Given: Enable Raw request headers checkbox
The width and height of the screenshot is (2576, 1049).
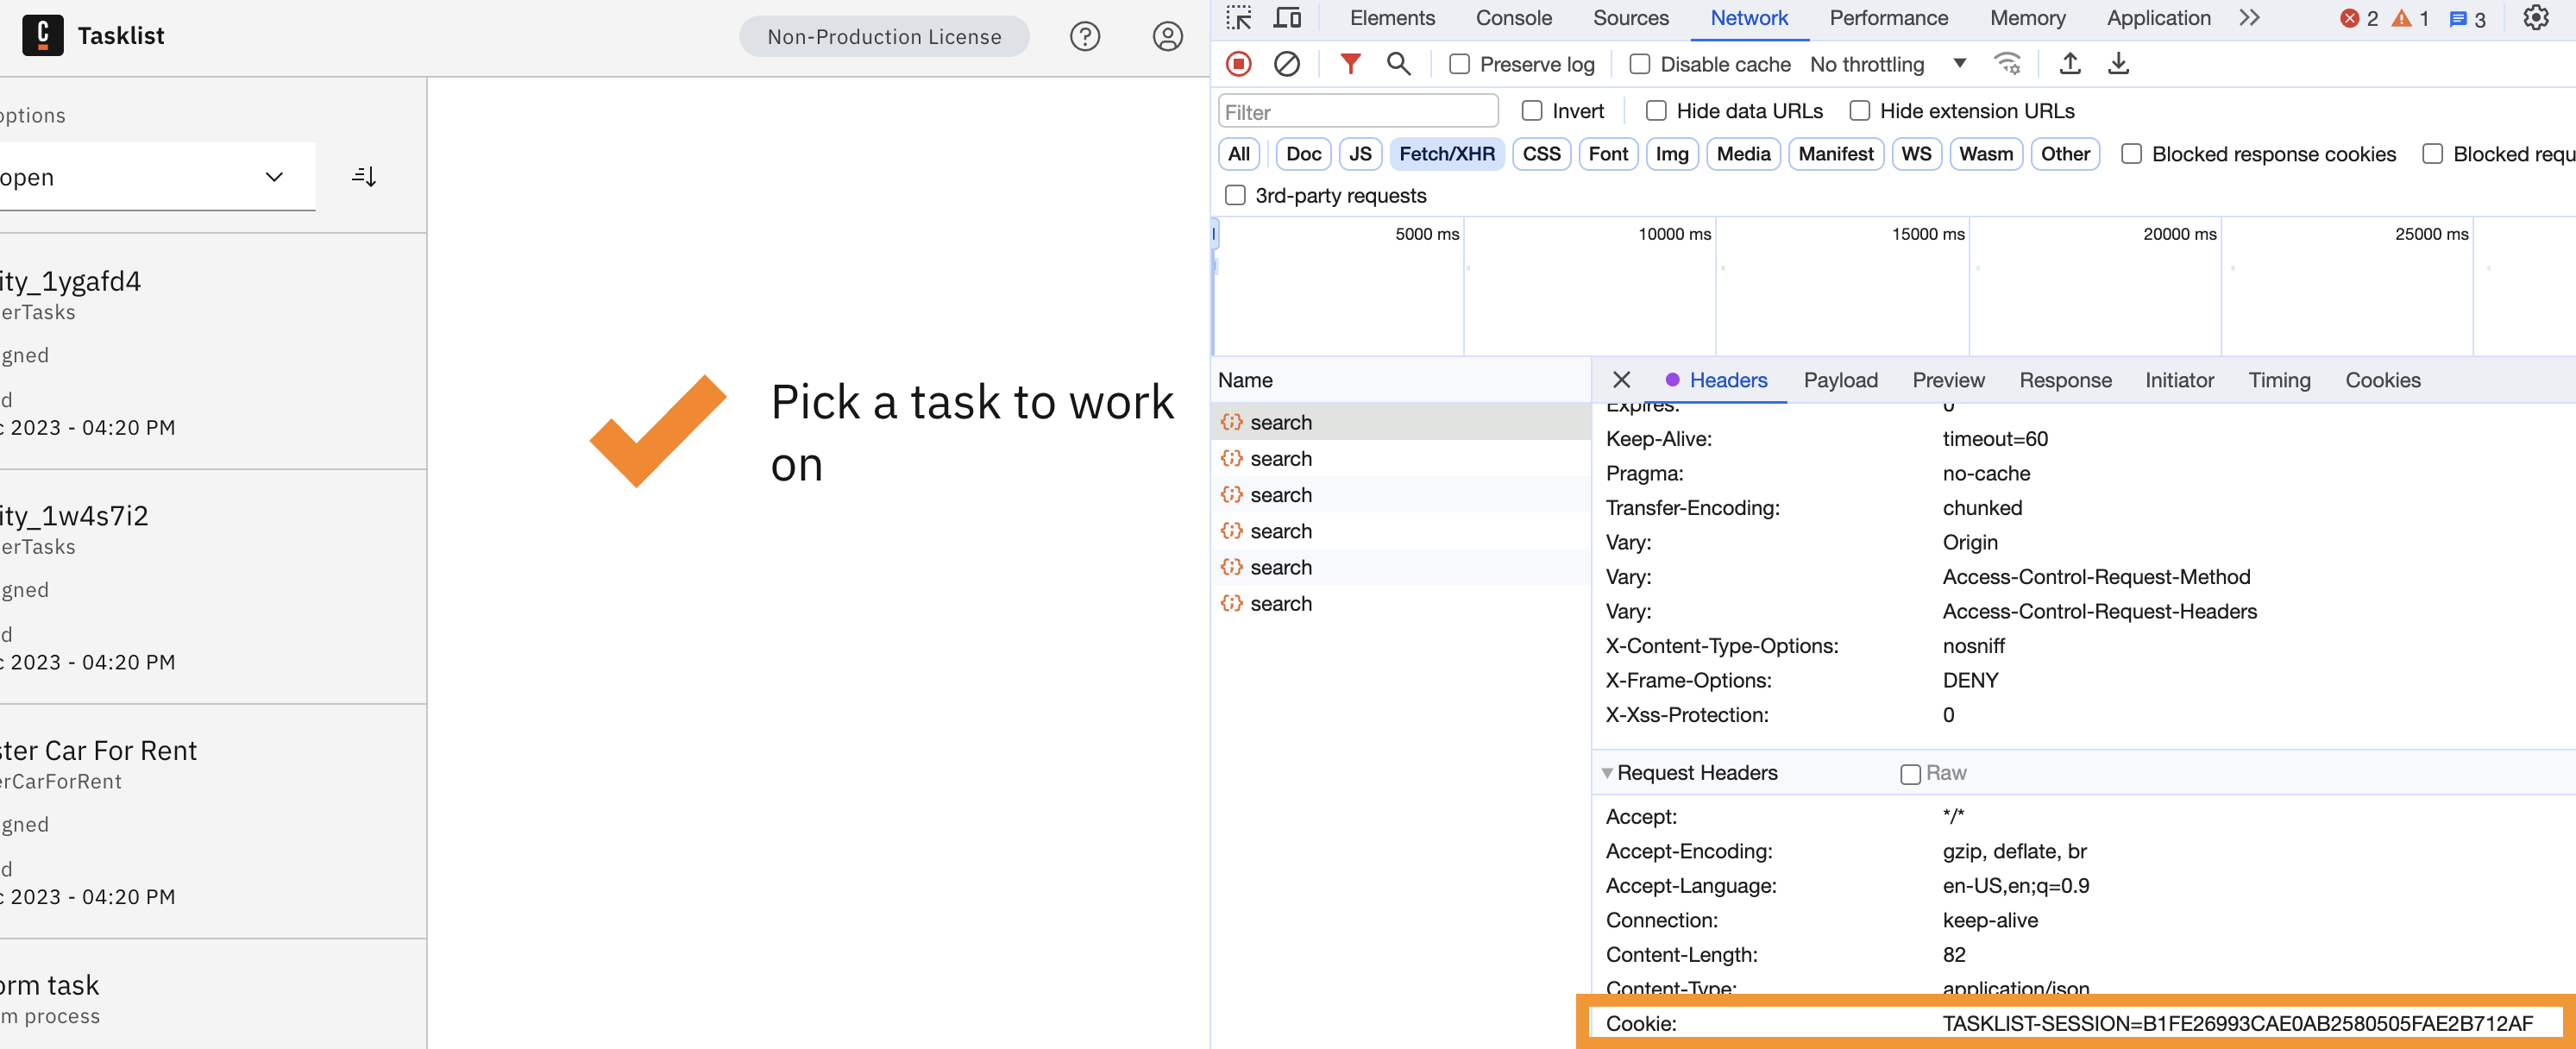Looking at the screenshot, I should [1910, 774].
